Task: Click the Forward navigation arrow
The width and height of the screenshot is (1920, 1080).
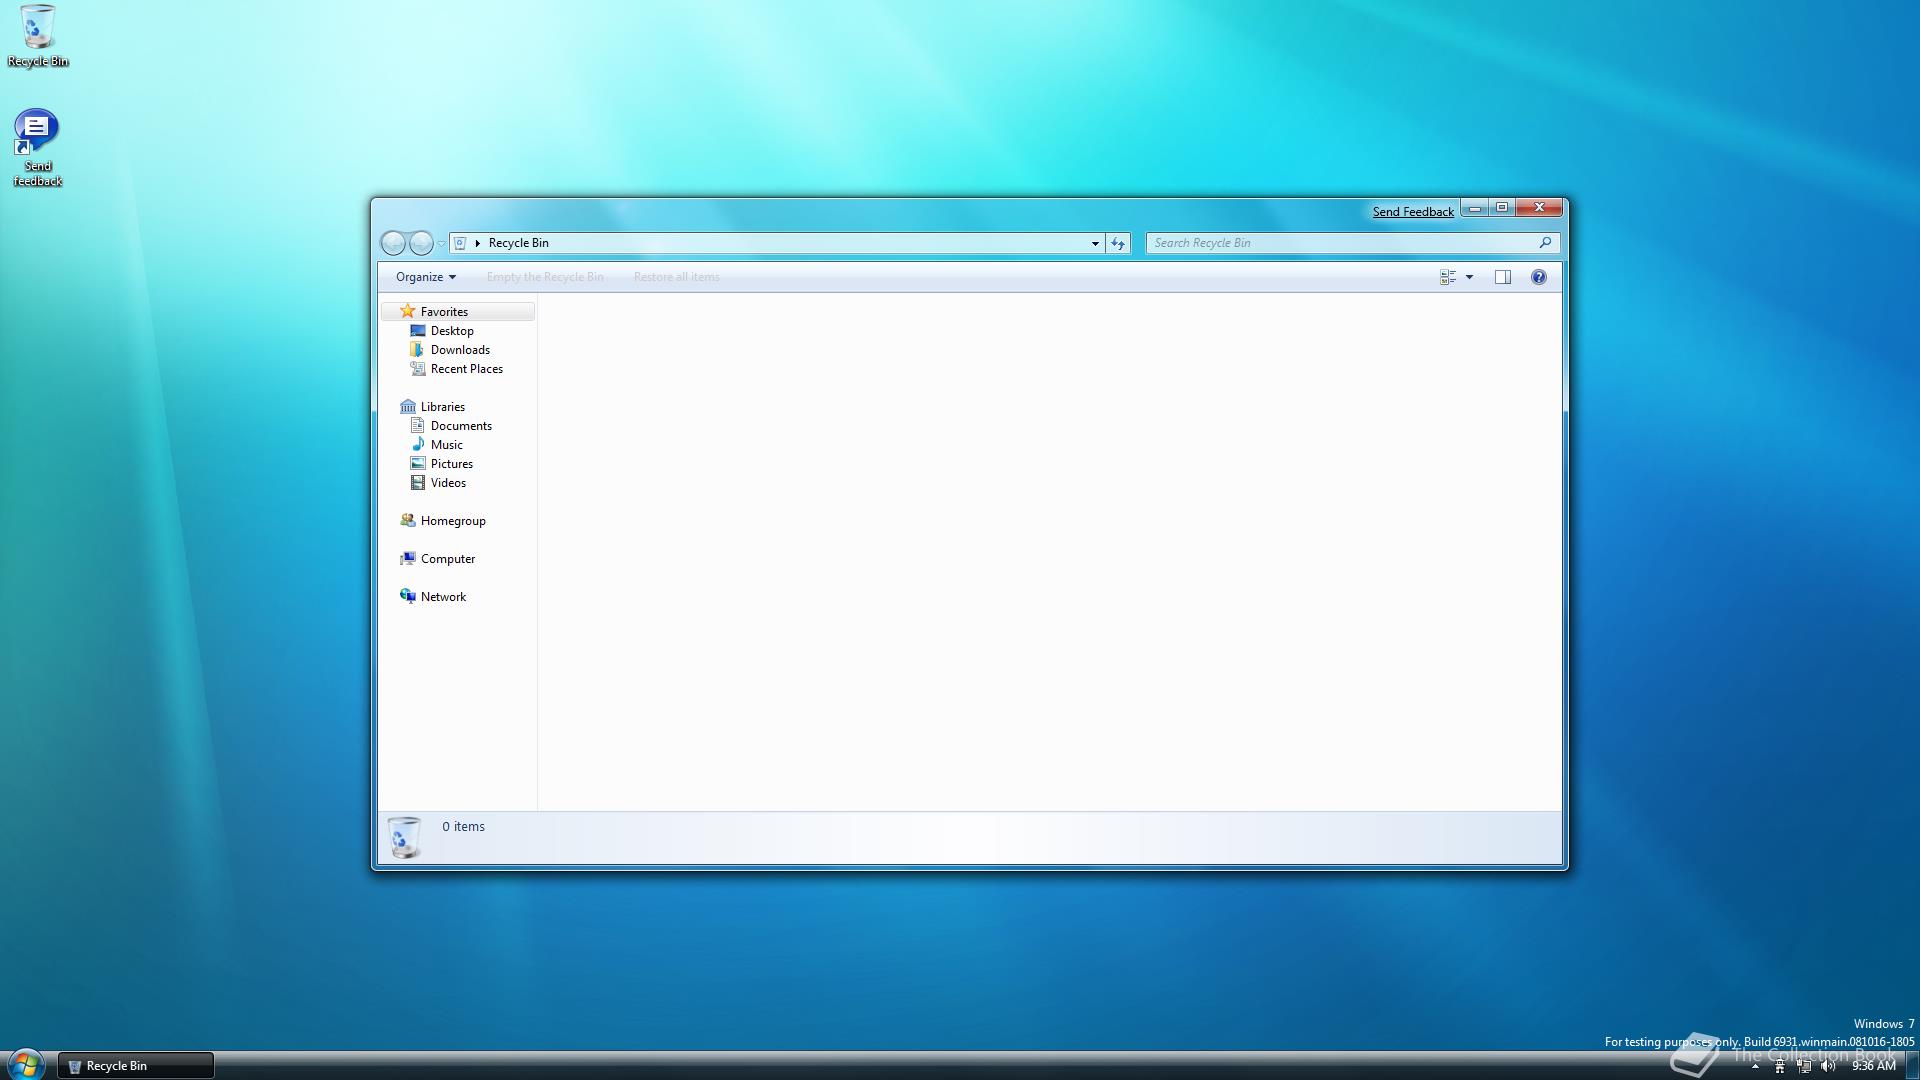Action: tap(421, 243)
